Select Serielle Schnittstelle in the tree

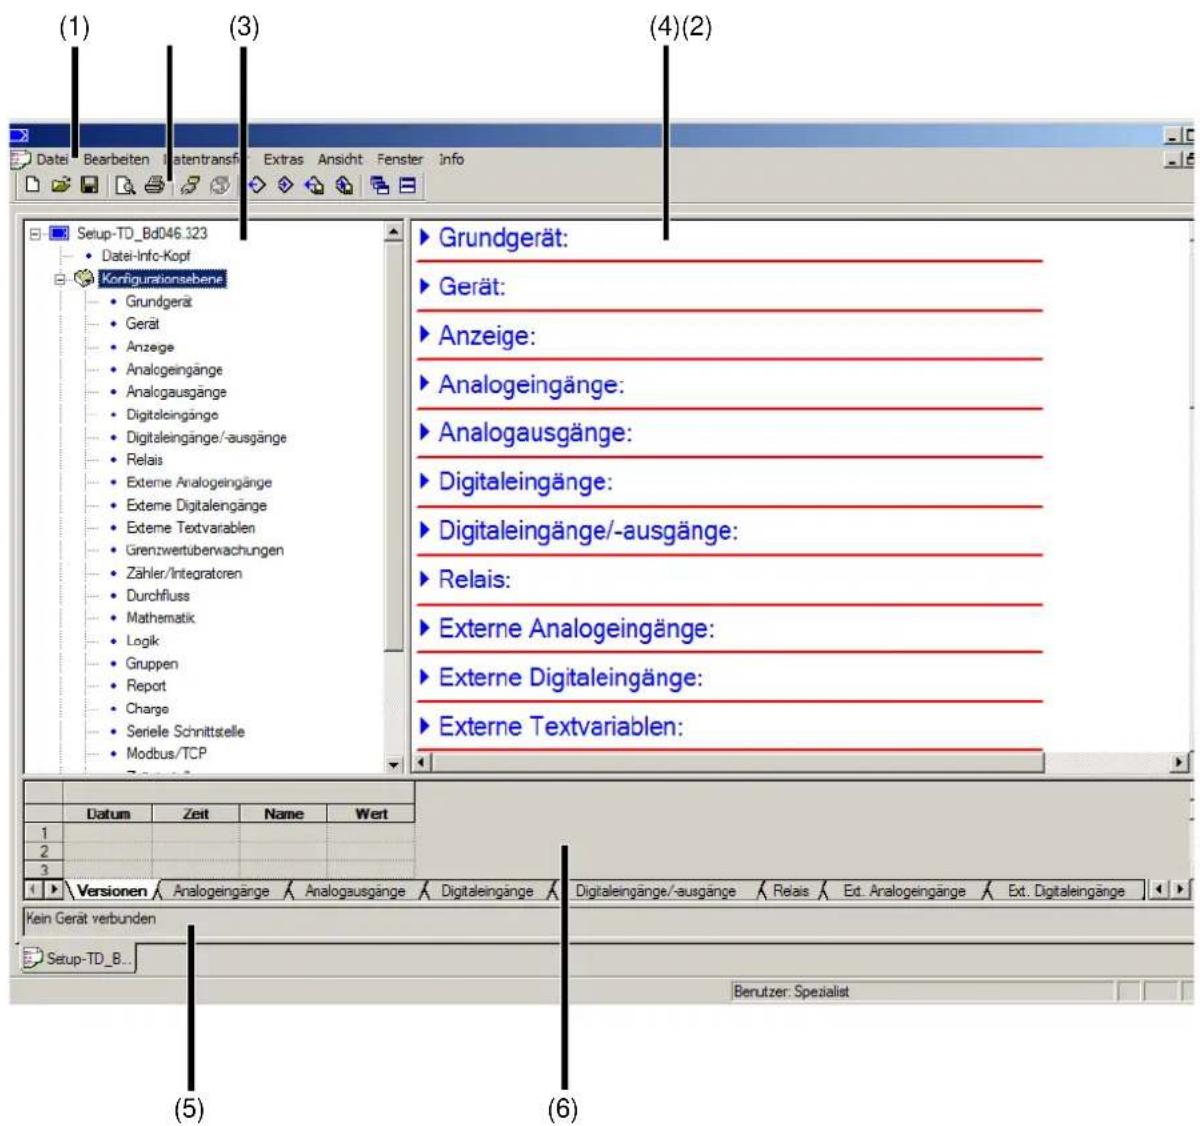pos(185,731)
